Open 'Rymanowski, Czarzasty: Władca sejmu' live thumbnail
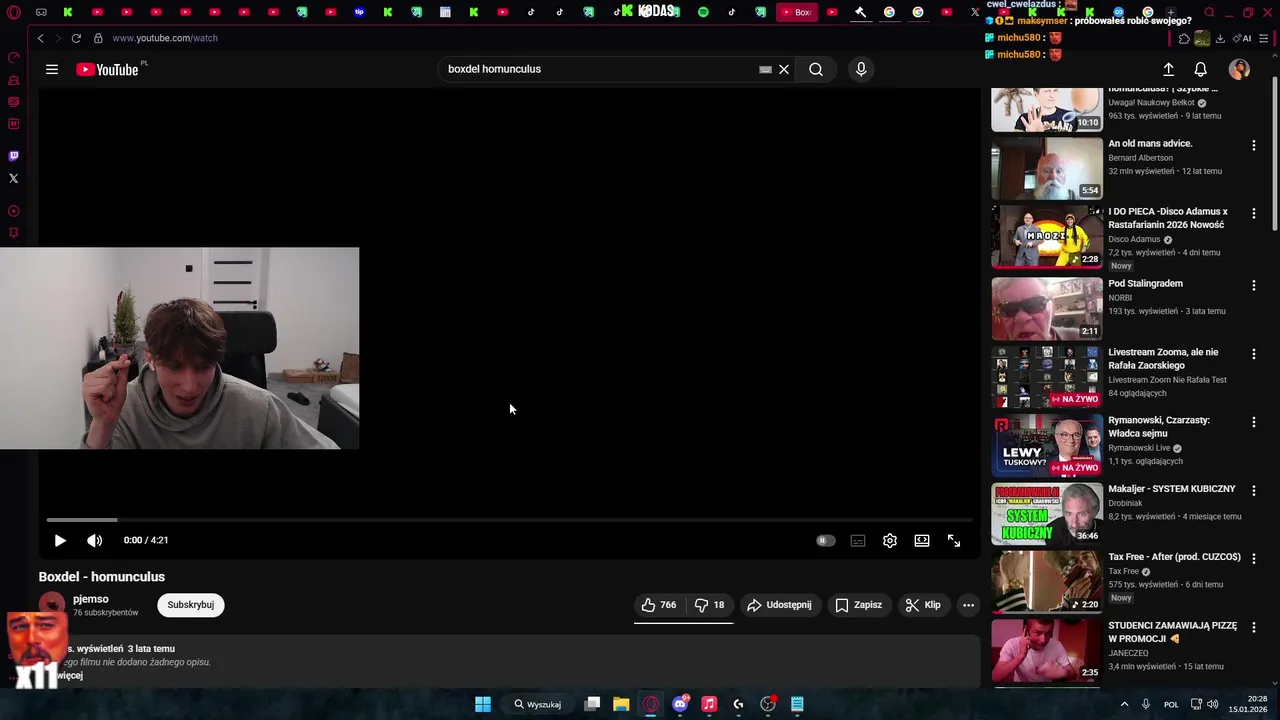Viewport: 1280px width, 720px height. tap(1046, 445)
